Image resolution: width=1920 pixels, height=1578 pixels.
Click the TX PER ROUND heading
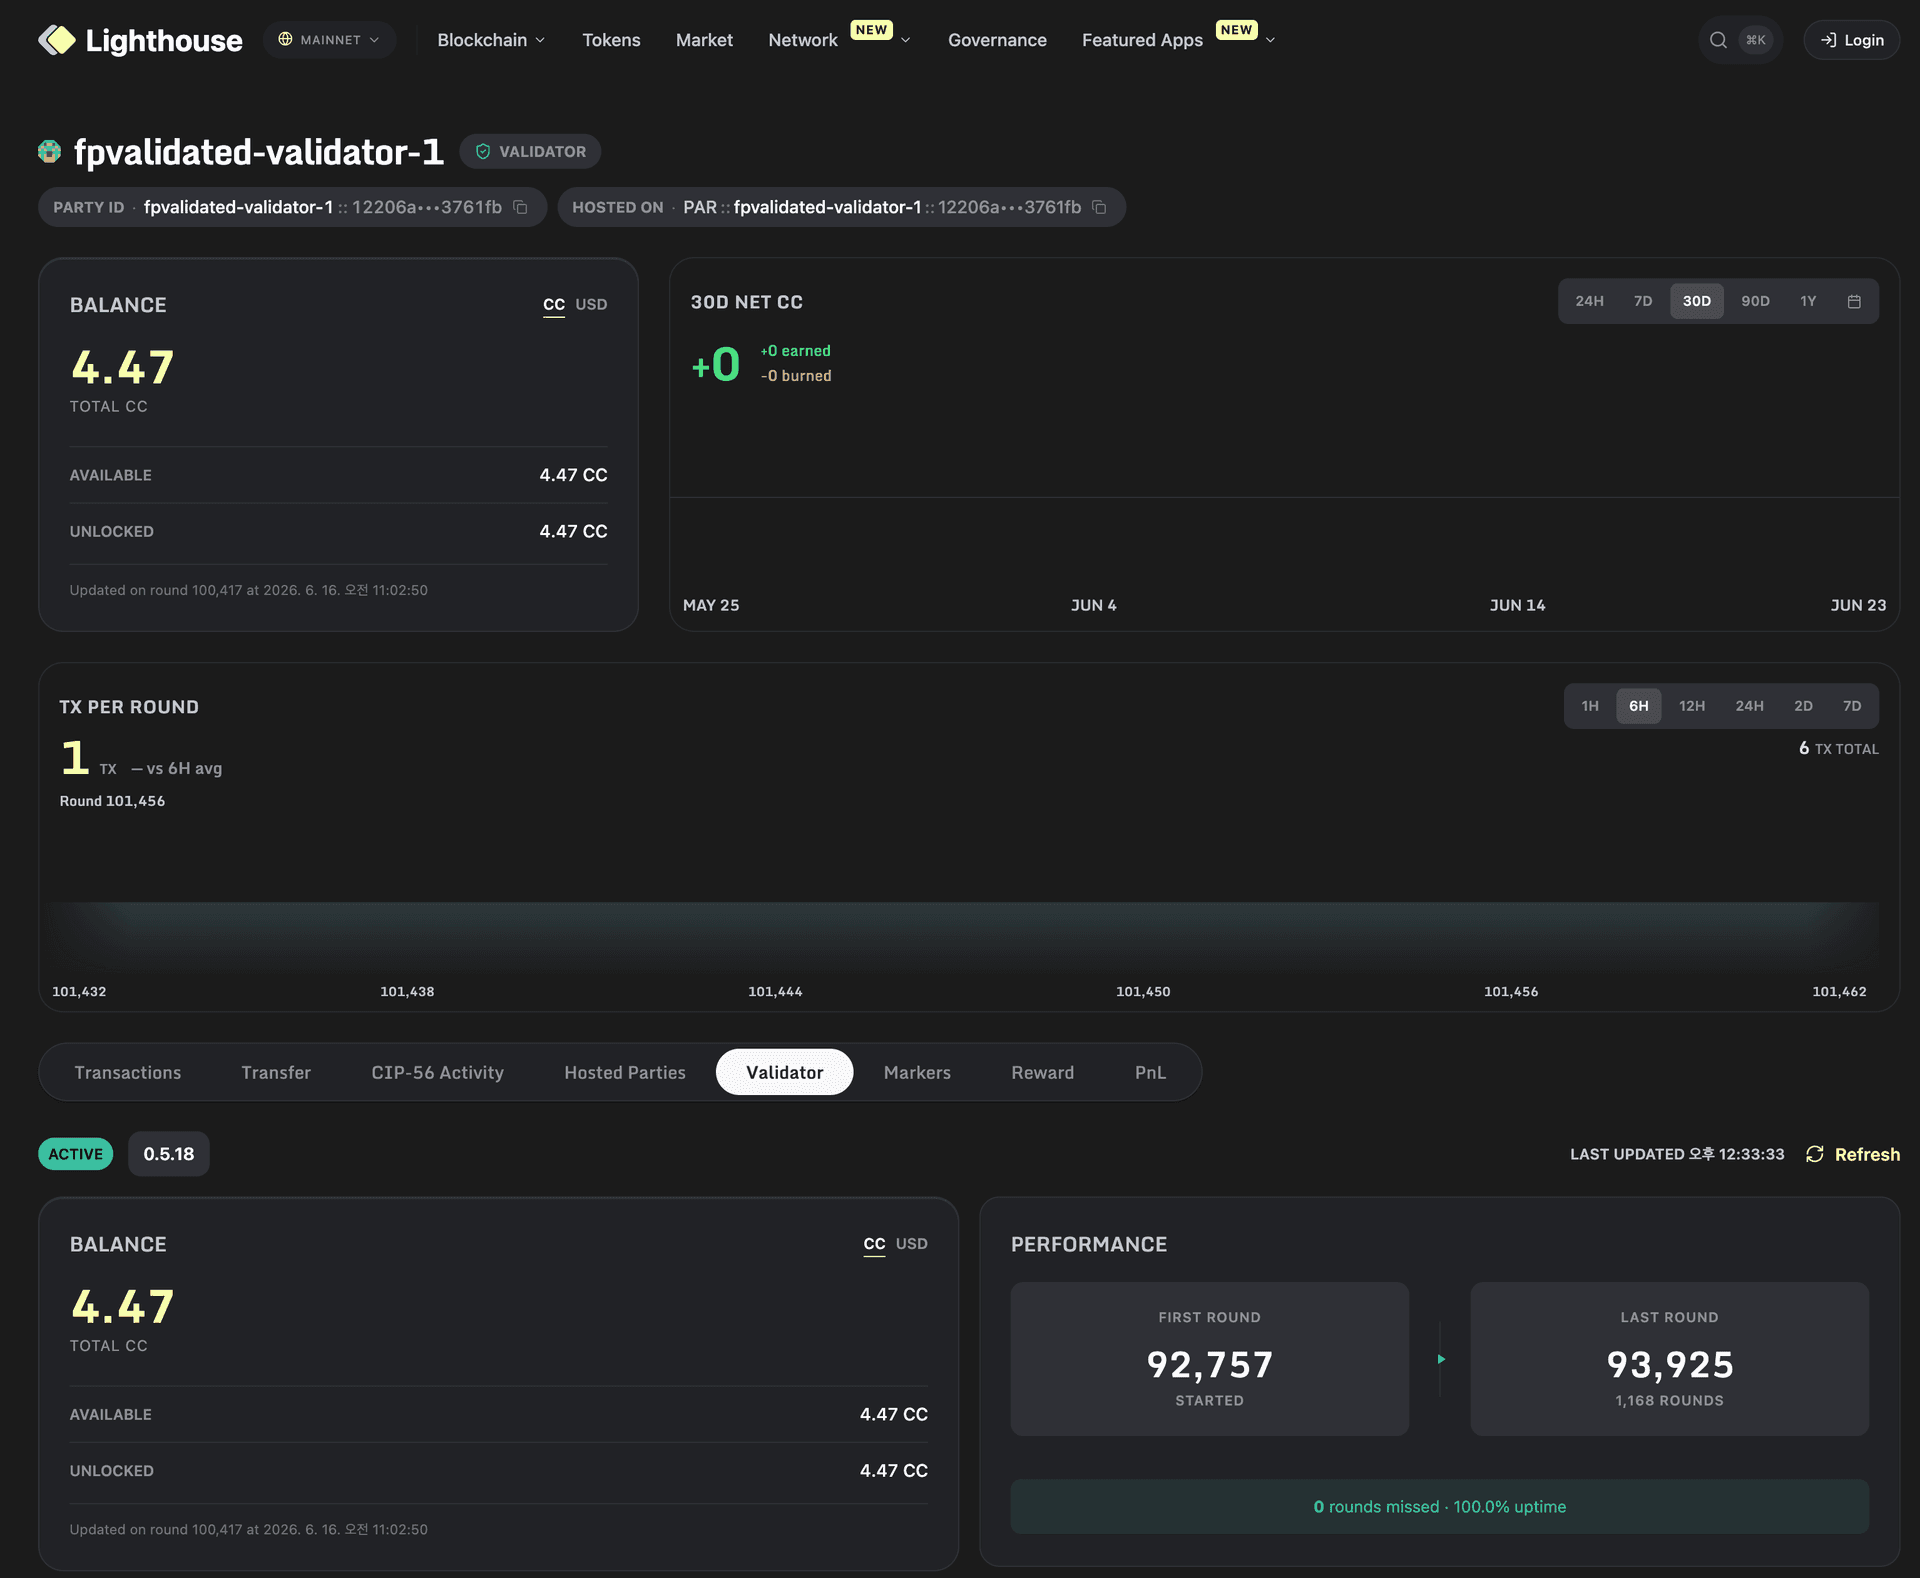129,707
